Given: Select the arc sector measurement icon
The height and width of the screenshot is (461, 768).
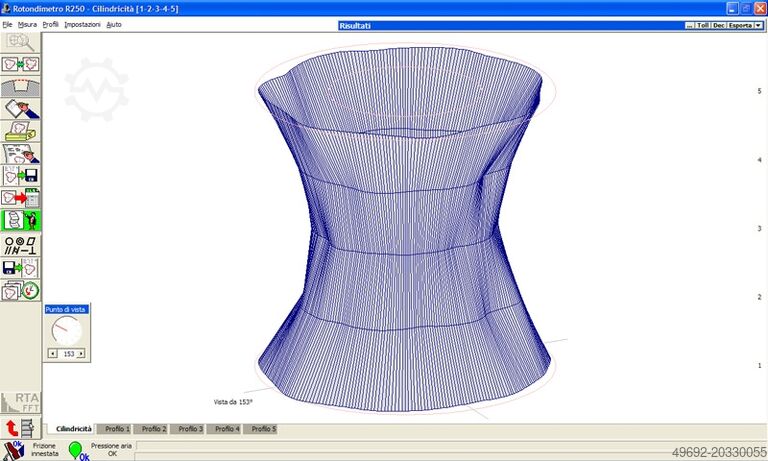Looking at the screenshot, I should point(20,86).
